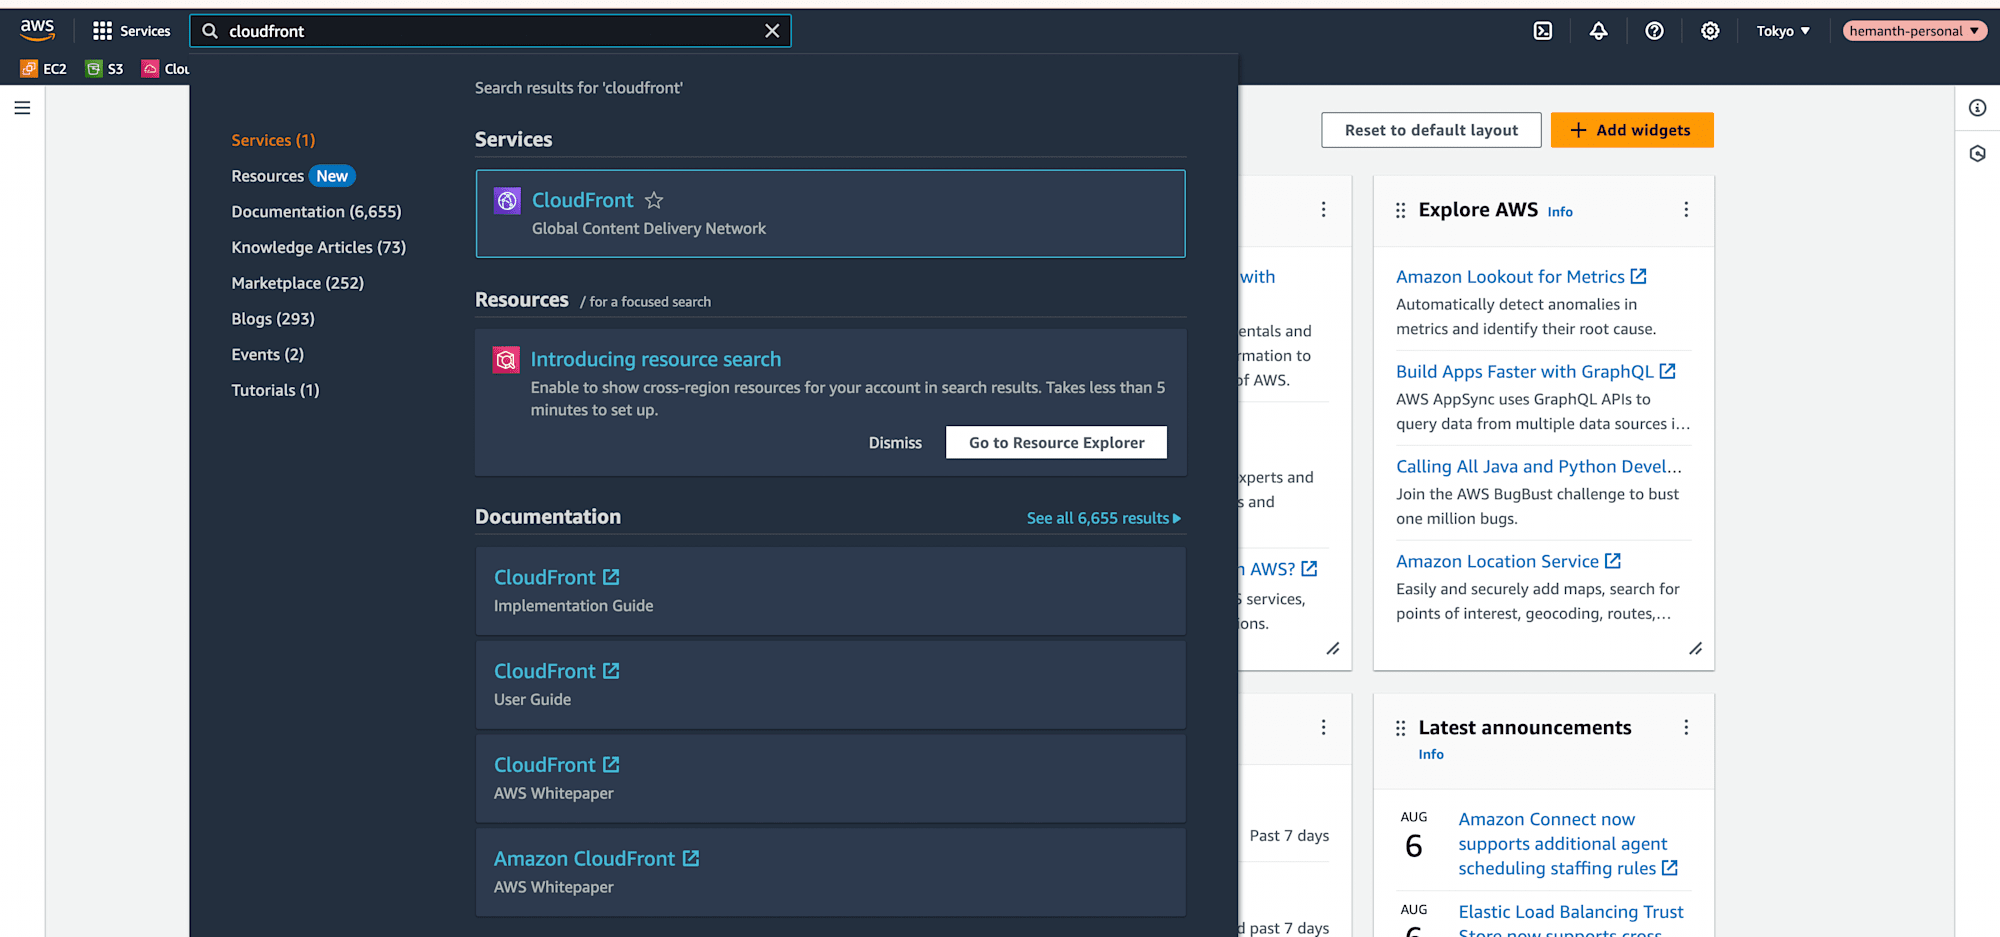This screenshot has width=2000, height=937.
Task: Reset to default layout
Action: pos(1431,130)
